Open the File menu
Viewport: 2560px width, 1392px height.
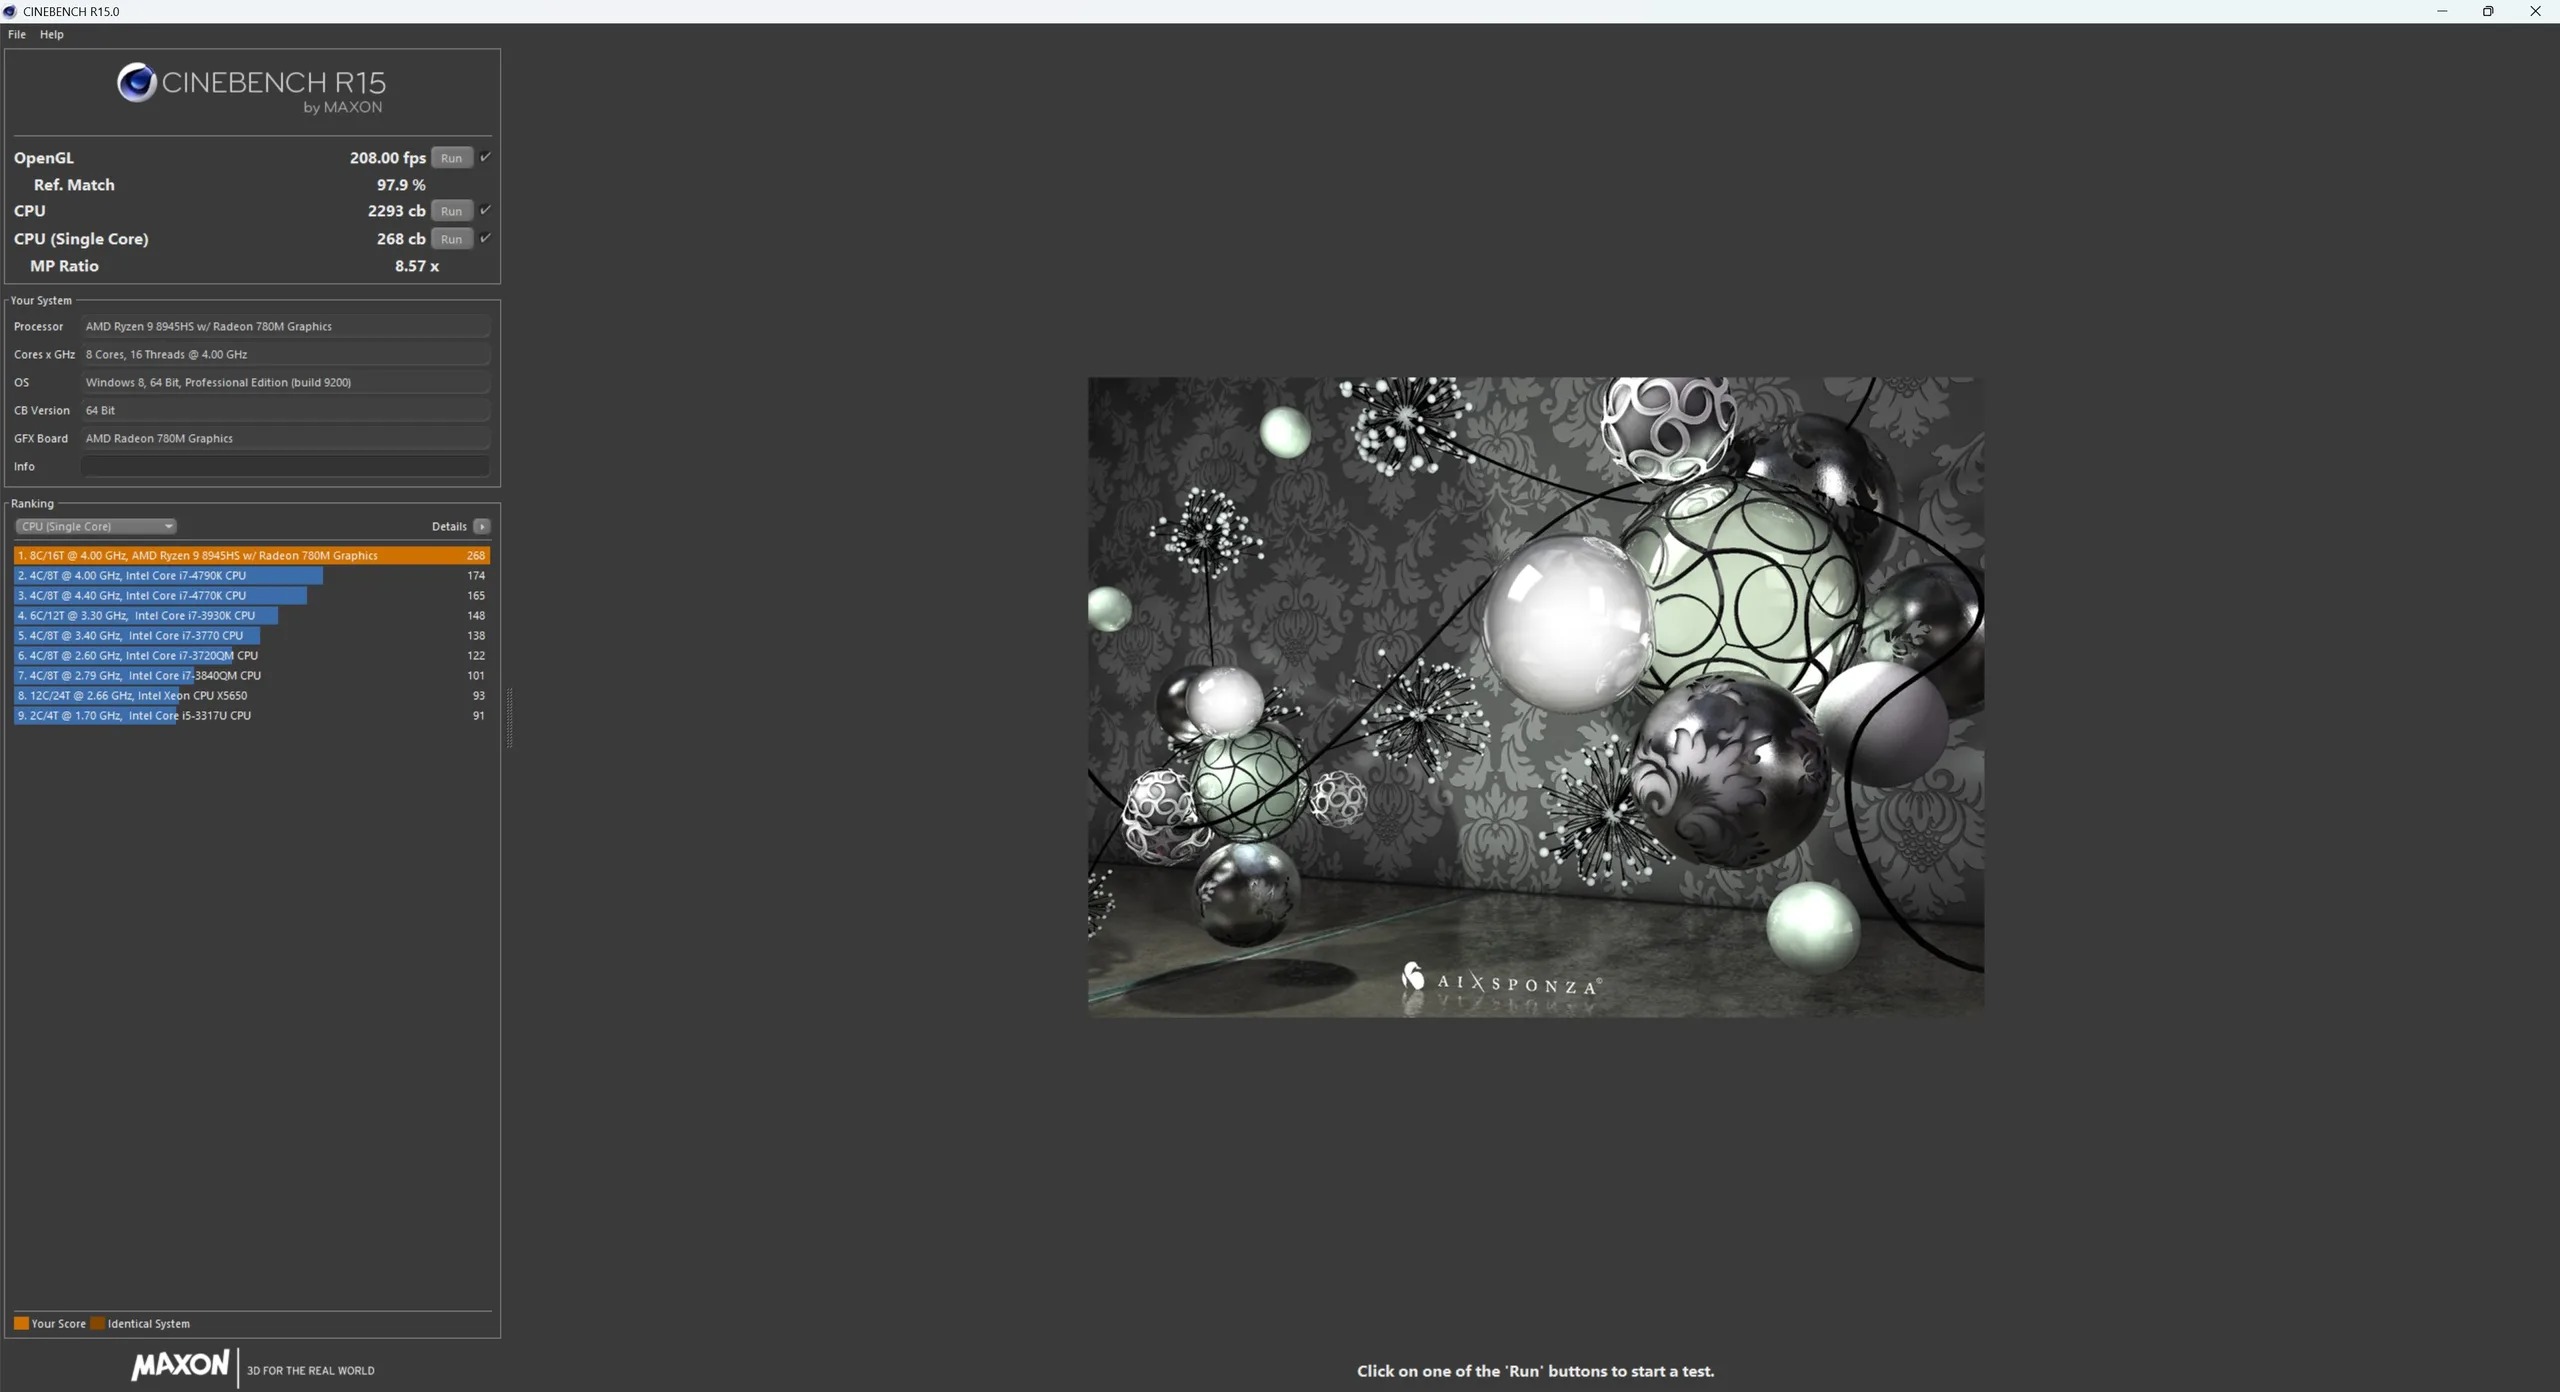click(x=17, y=34)
